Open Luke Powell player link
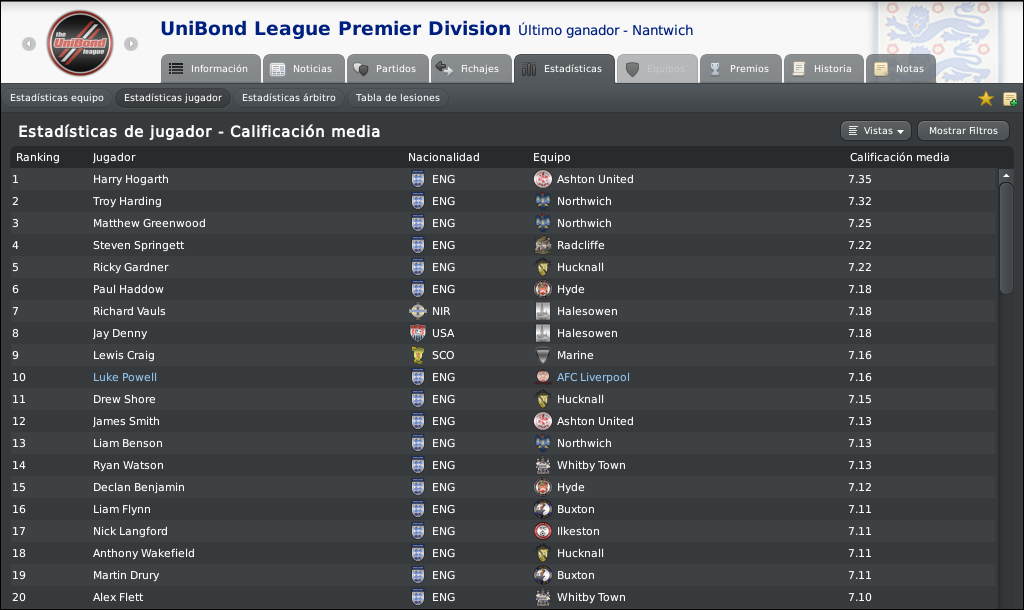The height and width of the screenshot is (610, 1024). pos(125,377)
